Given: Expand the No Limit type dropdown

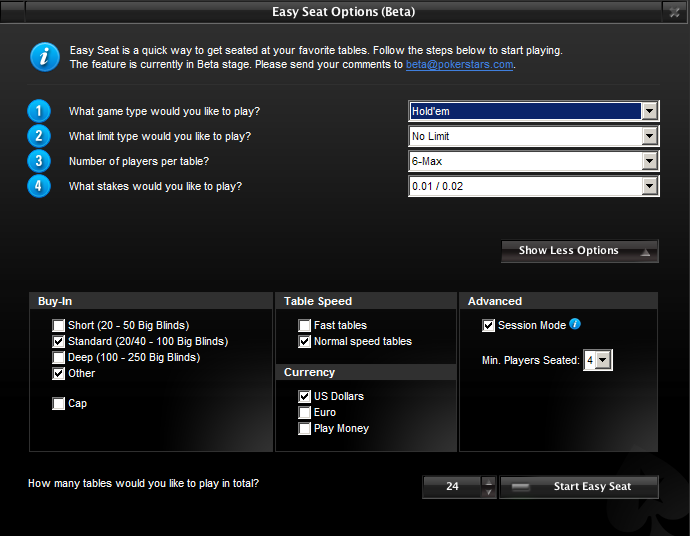Looking at the screenshot, I should (649, 136).
